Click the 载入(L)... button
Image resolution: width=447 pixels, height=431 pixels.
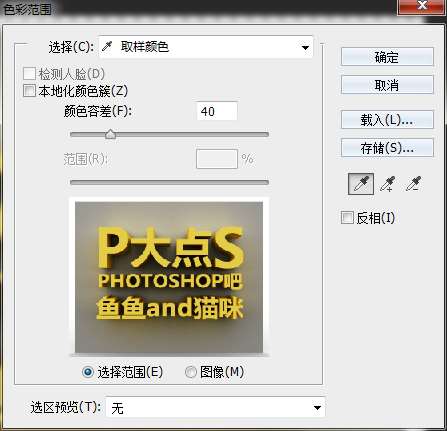[x=387, y=119]
